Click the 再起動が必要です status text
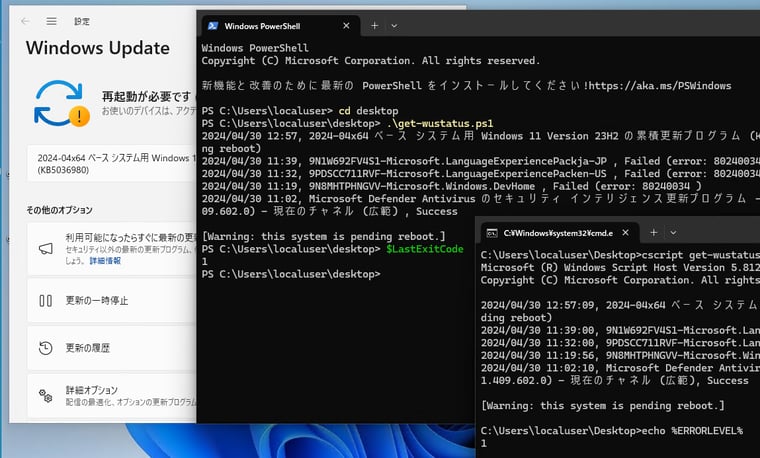 [146, 96]
